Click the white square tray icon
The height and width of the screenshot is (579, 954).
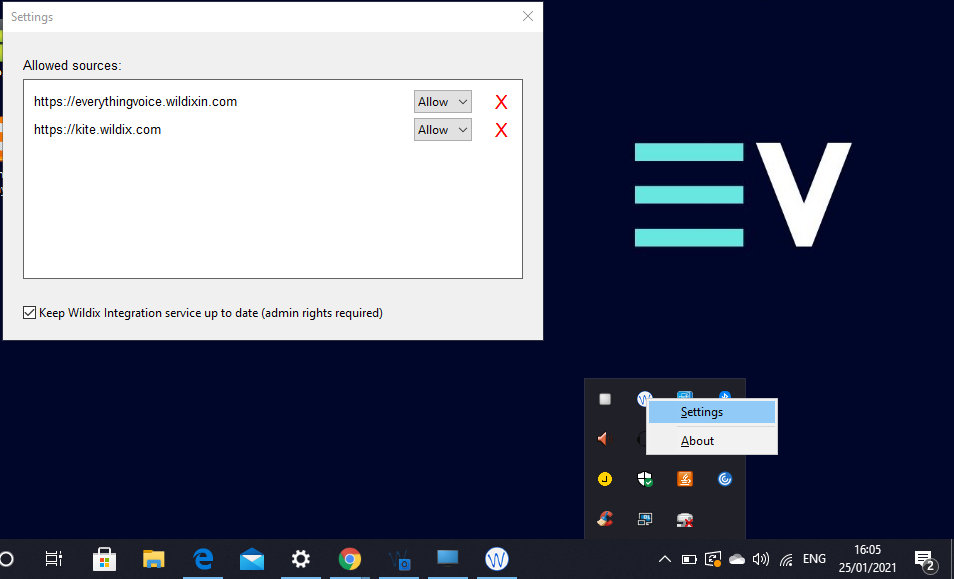pos(605,399)
